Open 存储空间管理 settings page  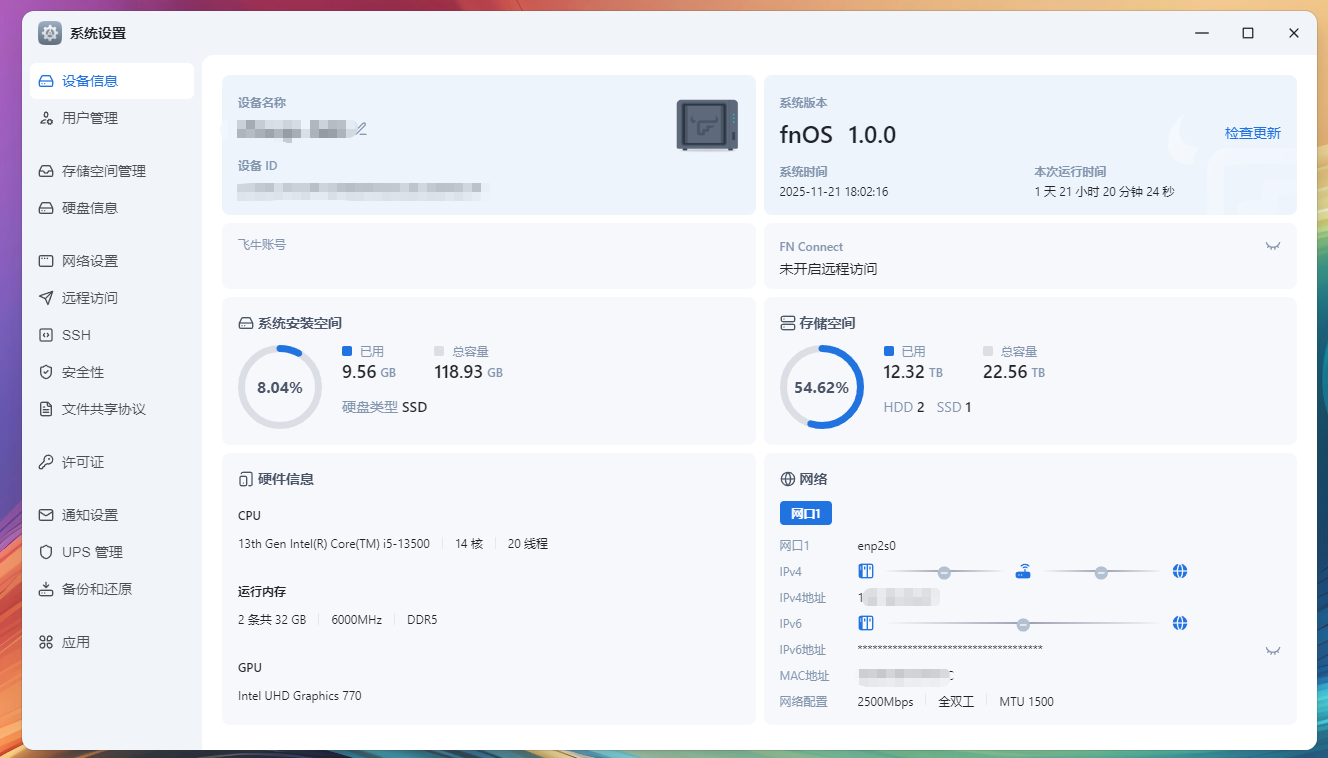[103, 171]
